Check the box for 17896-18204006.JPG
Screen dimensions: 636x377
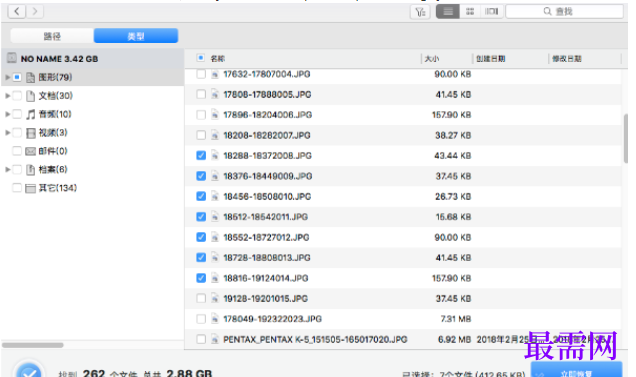click(201, 115)
